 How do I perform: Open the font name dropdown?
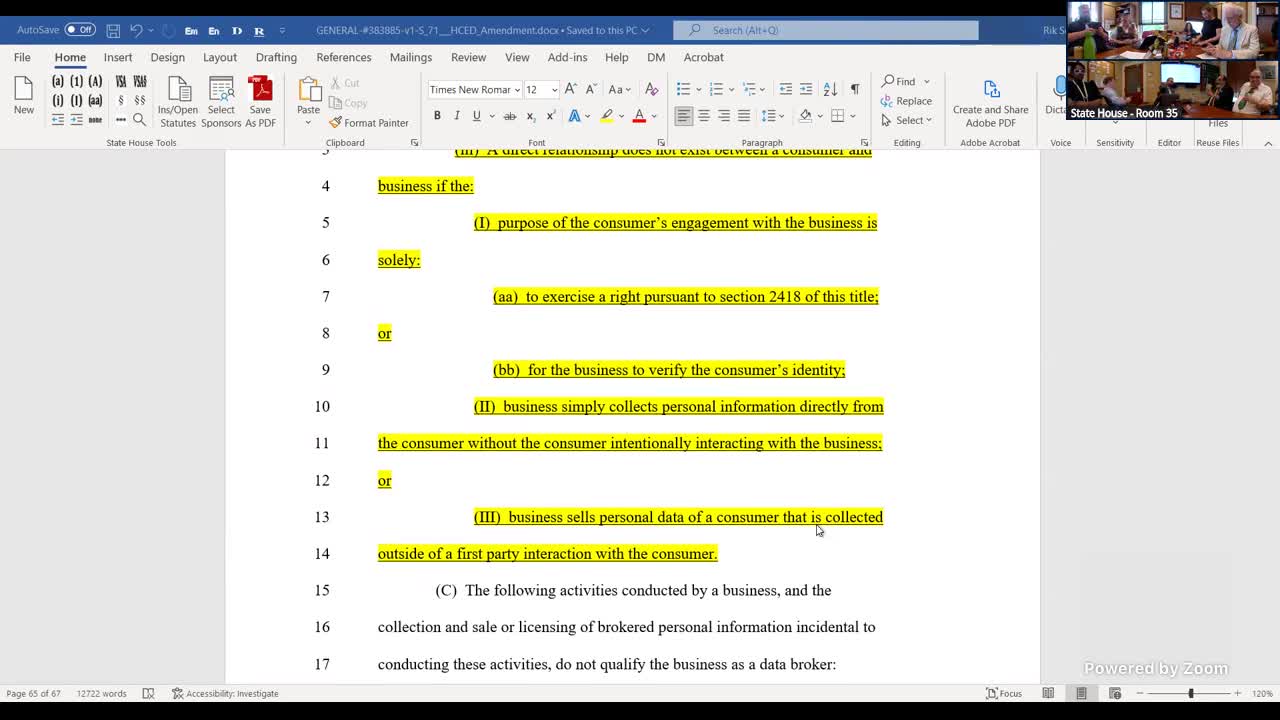tap(516, 90)
